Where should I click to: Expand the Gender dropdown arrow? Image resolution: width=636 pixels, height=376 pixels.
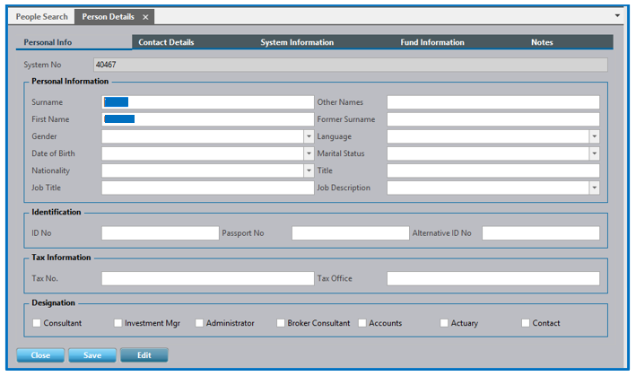(x=309, y=136)
